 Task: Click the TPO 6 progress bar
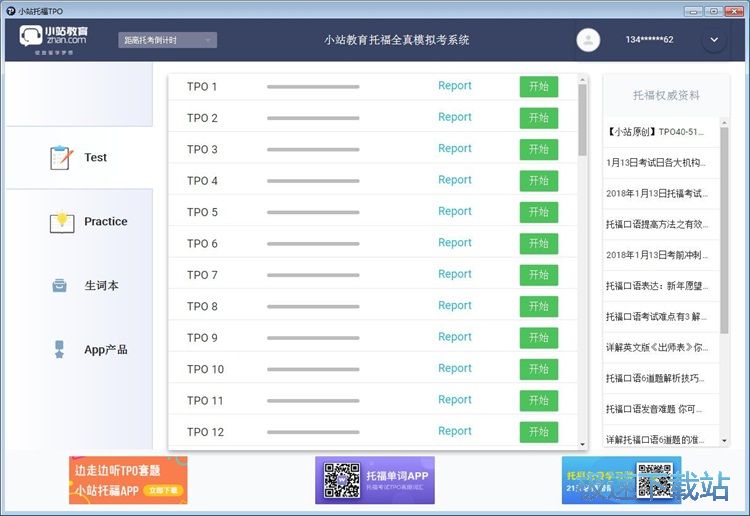point(313,244)
